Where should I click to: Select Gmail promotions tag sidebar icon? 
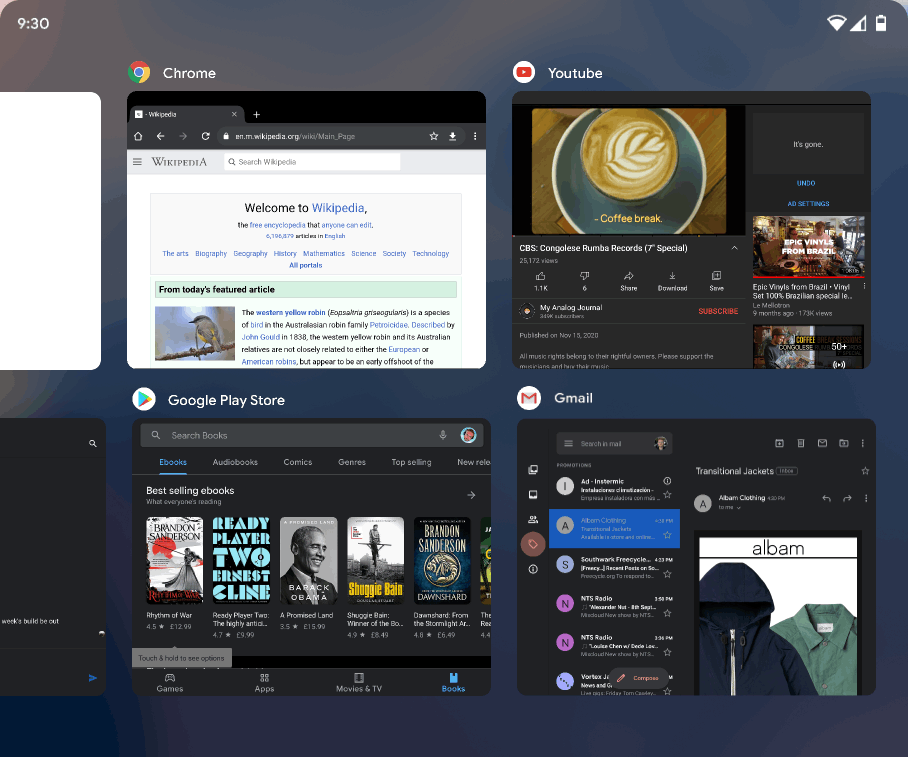click(x=533, y=544)
